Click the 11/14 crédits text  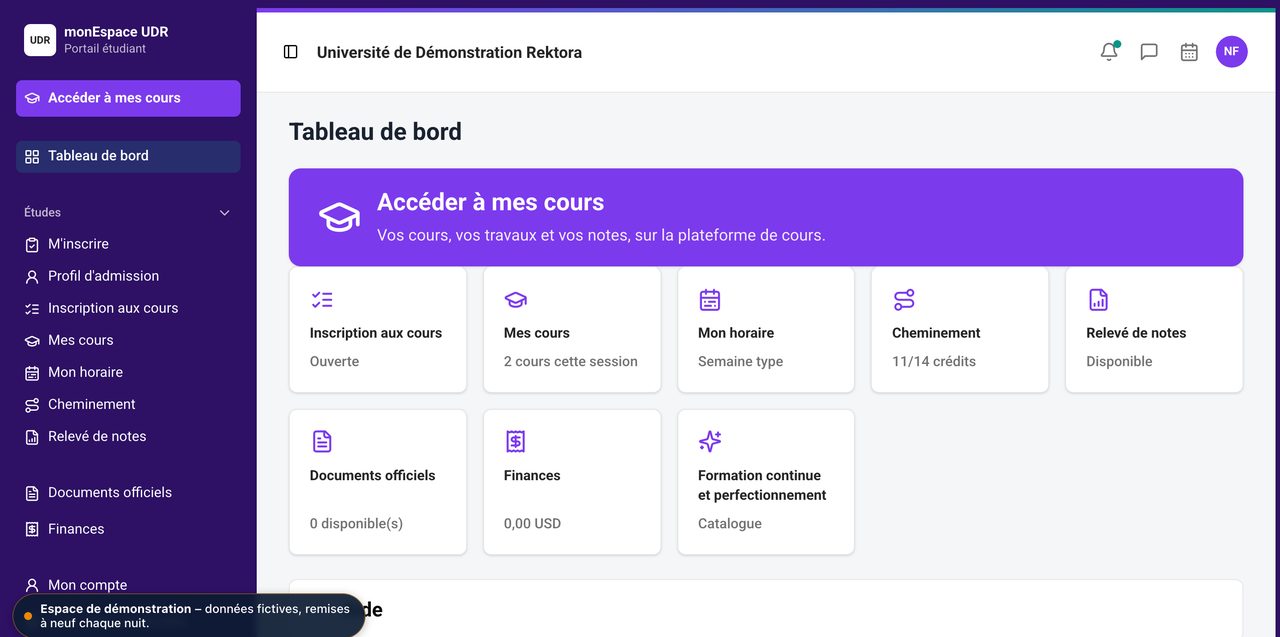click(934, 361)
